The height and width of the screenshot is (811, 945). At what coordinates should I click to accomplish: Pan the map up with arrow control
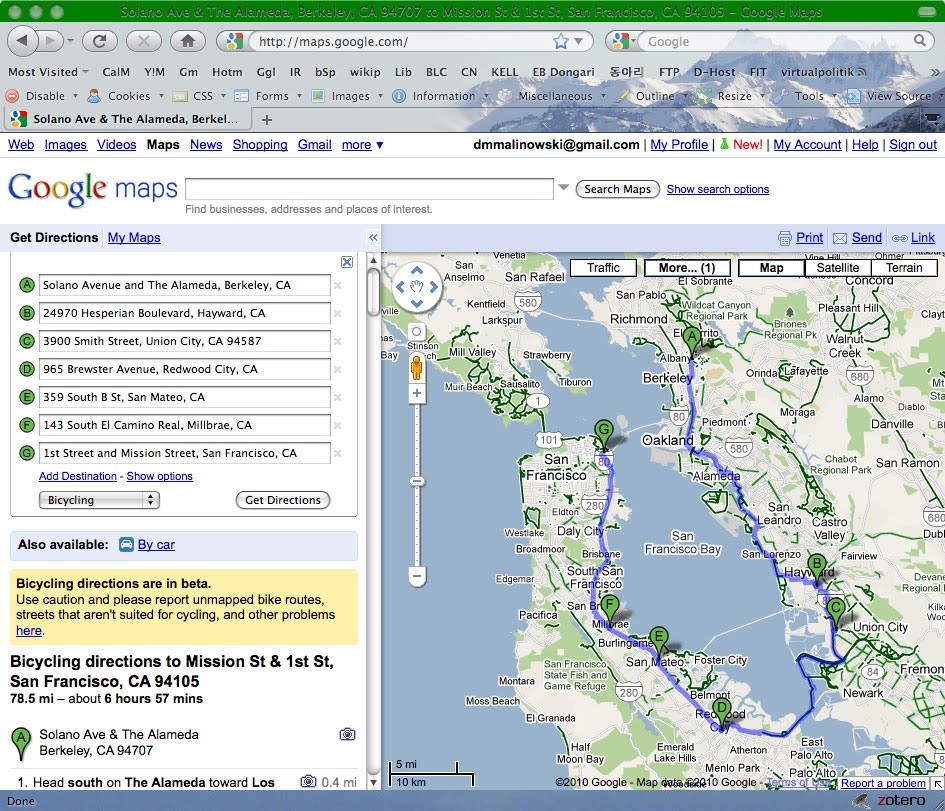[x=416, y=270]
